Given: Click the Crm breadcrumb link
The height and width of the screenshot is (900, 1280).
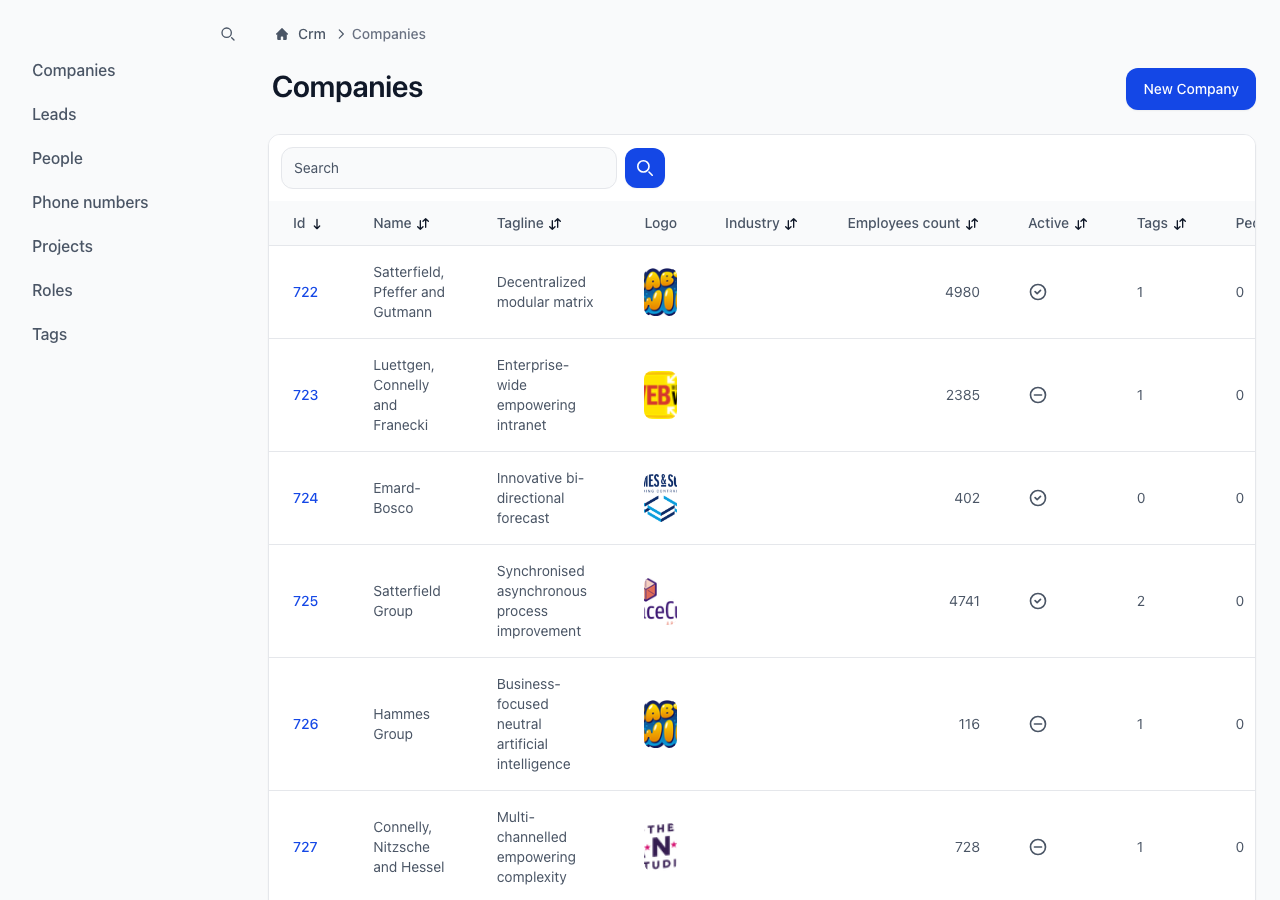Looking at the screenshot, I should 312,34.
